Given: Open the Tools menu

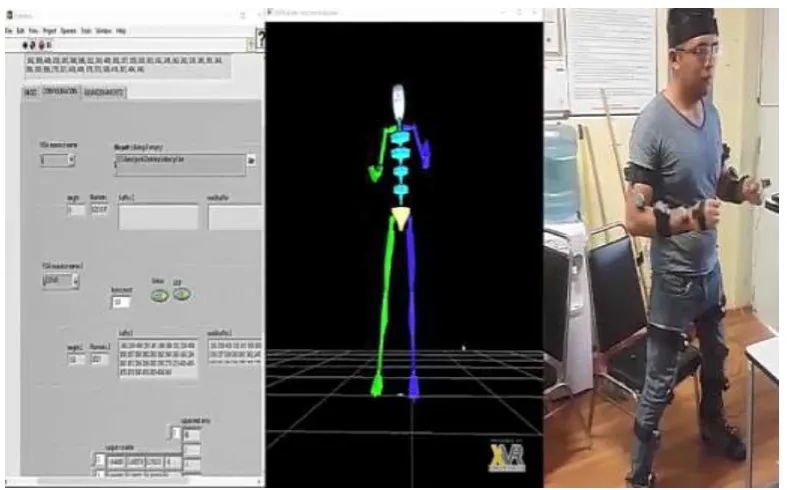Looking at the screenshot, I should coord(86,31).
